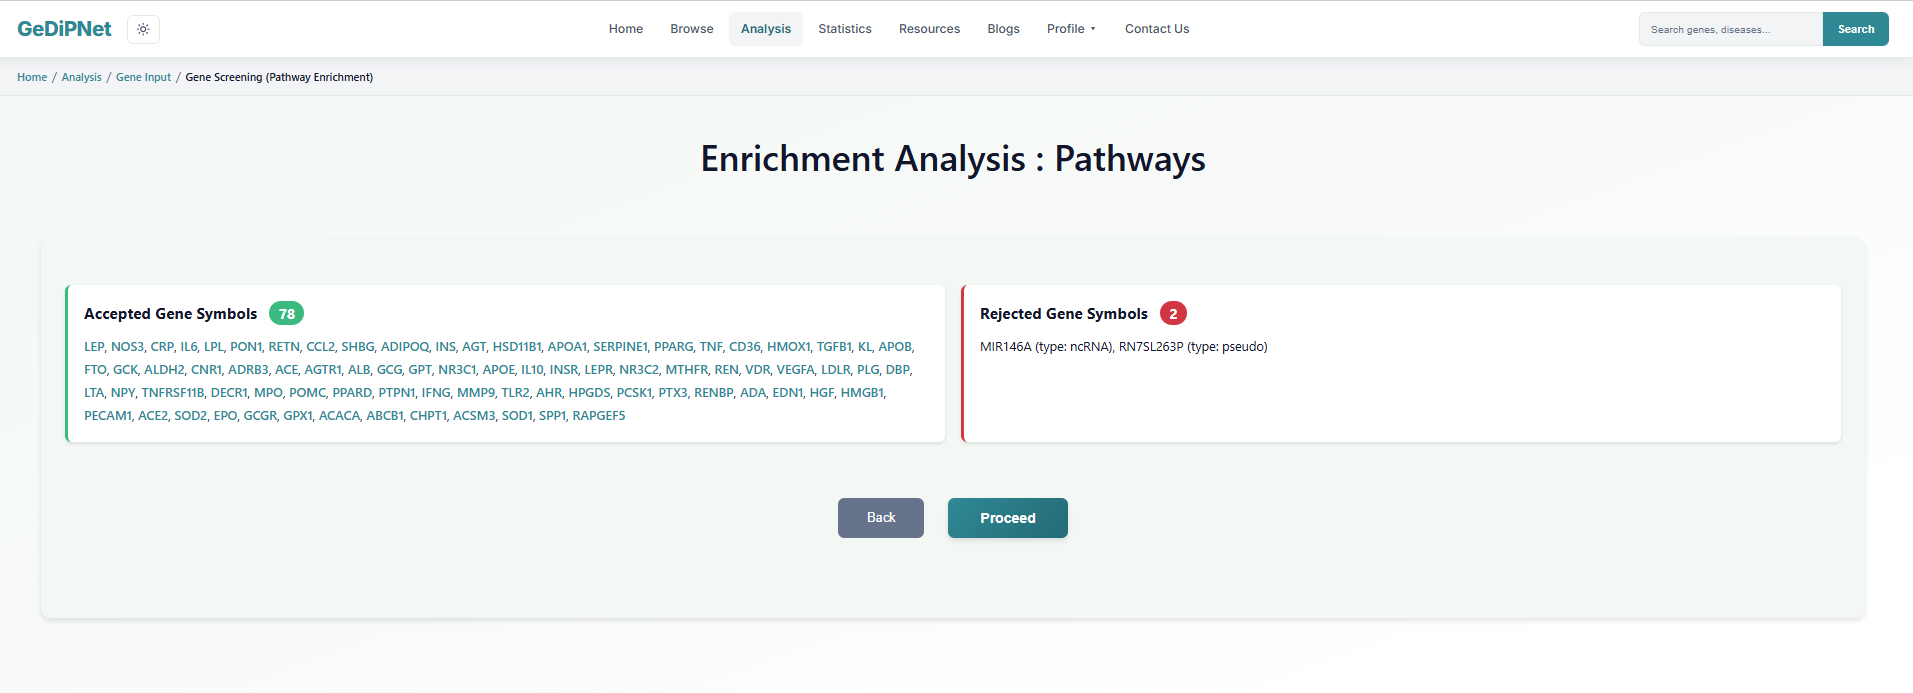Visit the Blogs page

1003,29
